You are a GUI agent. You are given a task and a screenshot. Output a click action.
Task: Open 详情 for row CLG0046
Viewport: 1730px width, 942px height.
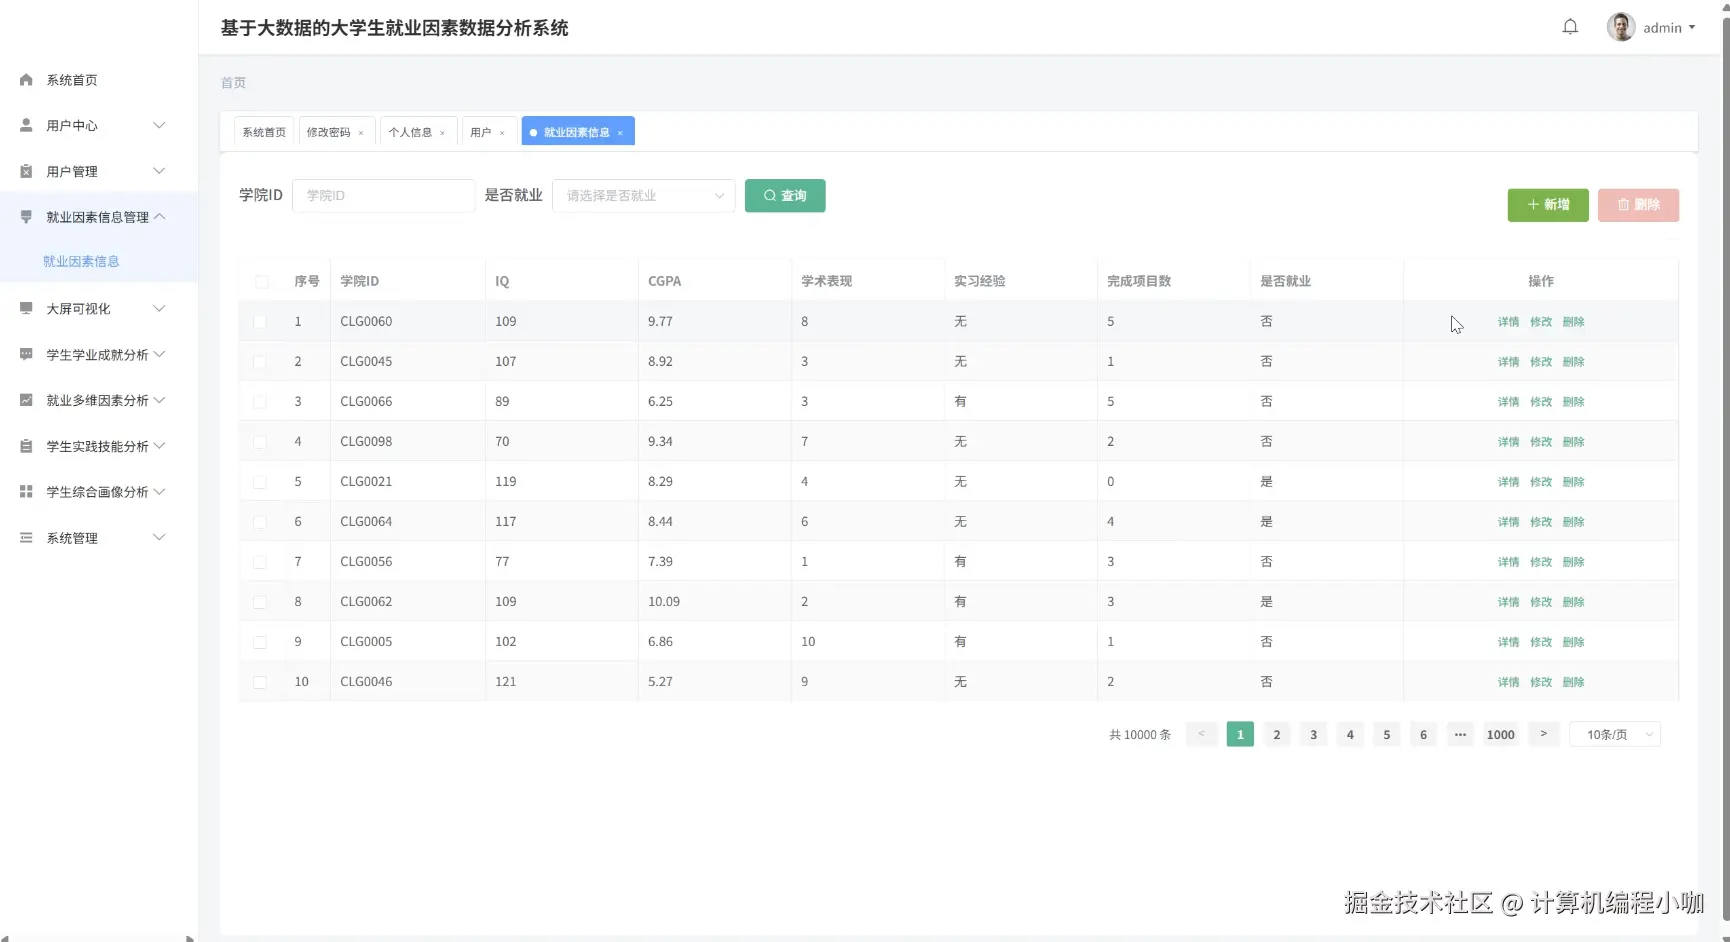tap(1508, 682)
